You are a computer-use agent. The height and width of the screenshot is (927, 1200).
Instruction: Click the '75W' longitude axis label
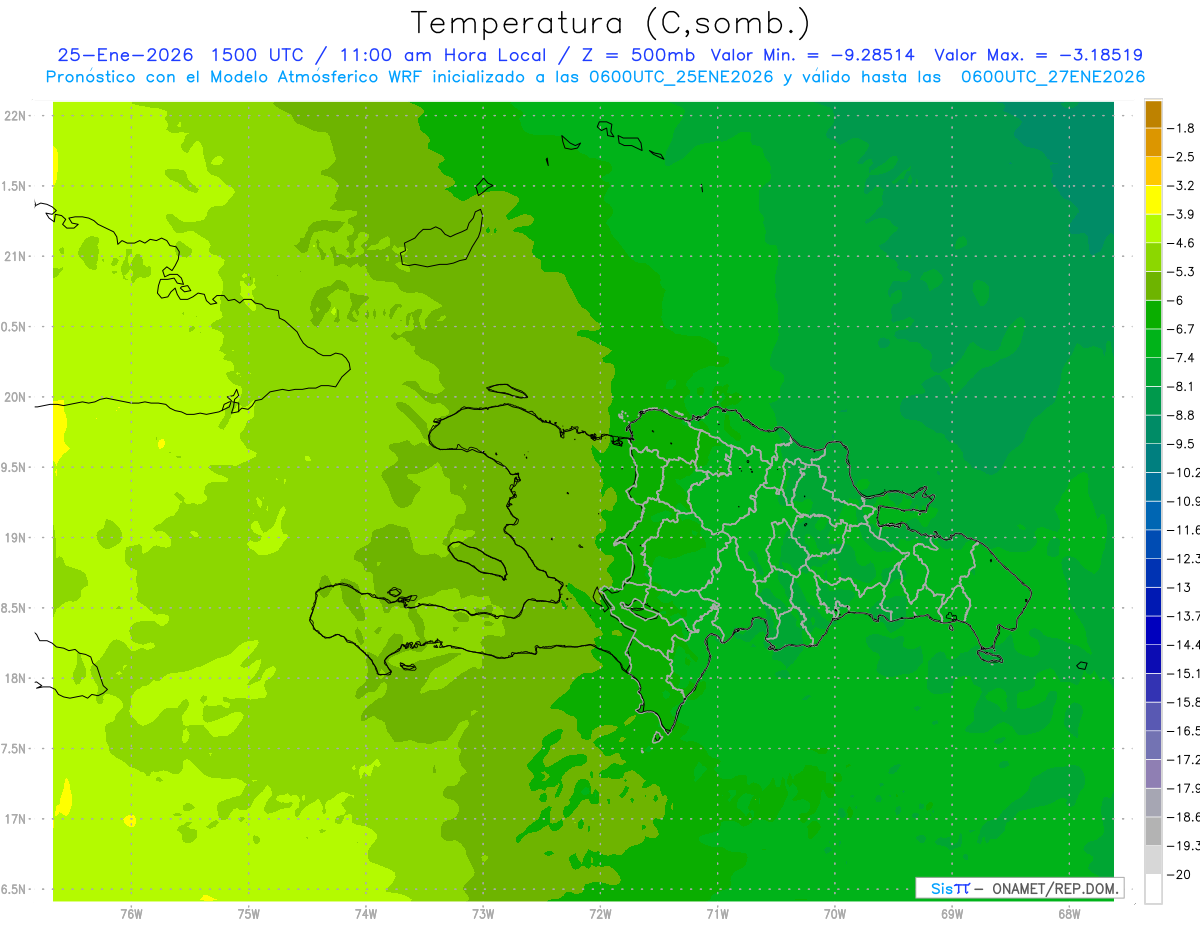[x=248, y=914]
